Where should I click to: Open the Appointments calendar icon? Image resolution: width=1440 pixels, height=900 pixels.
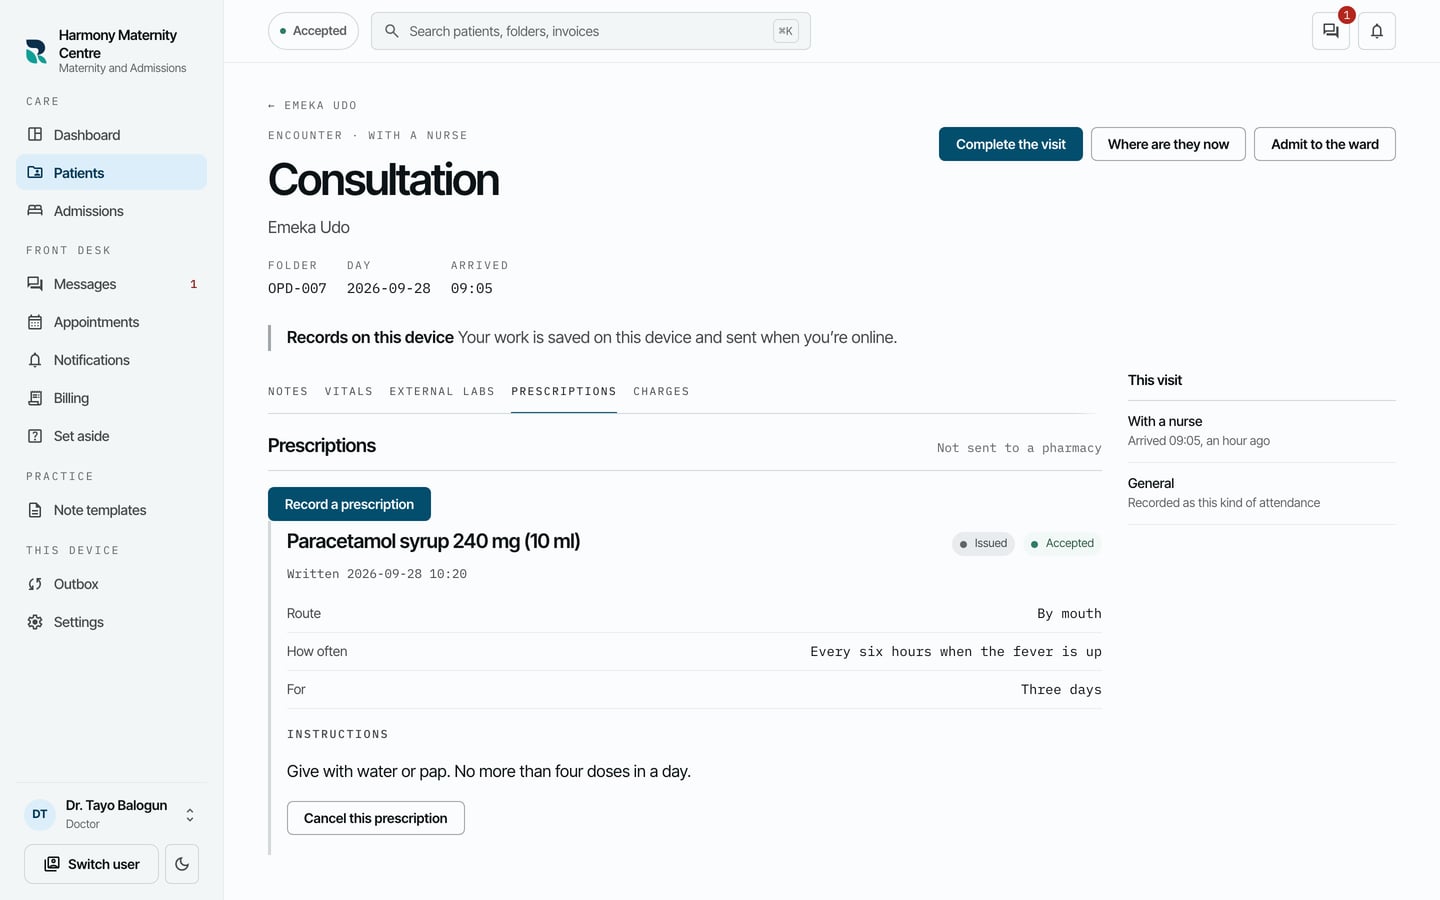(x=35, y=322)
